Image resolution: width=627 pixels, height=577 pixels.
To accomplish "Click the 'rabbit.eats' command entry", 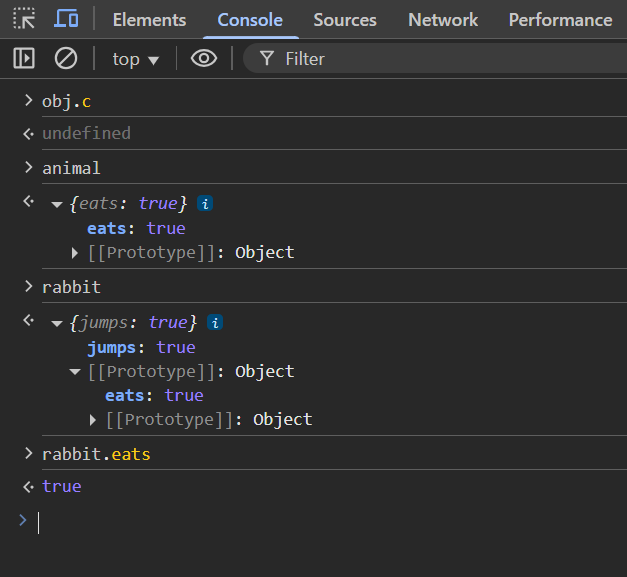I will (x=96, y=454).
